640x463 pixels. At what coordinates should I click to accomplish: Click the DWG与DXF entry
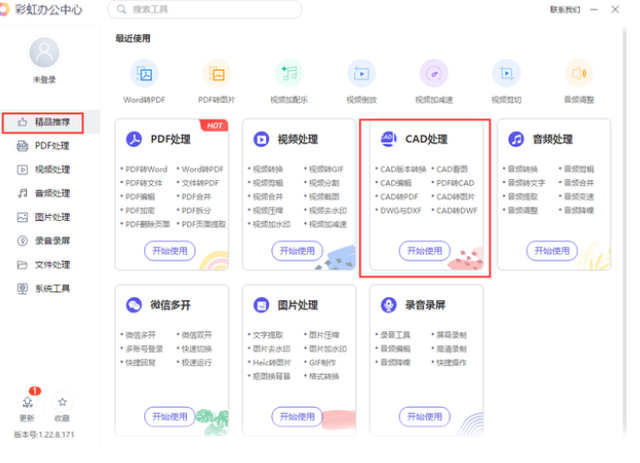(400, 211)
